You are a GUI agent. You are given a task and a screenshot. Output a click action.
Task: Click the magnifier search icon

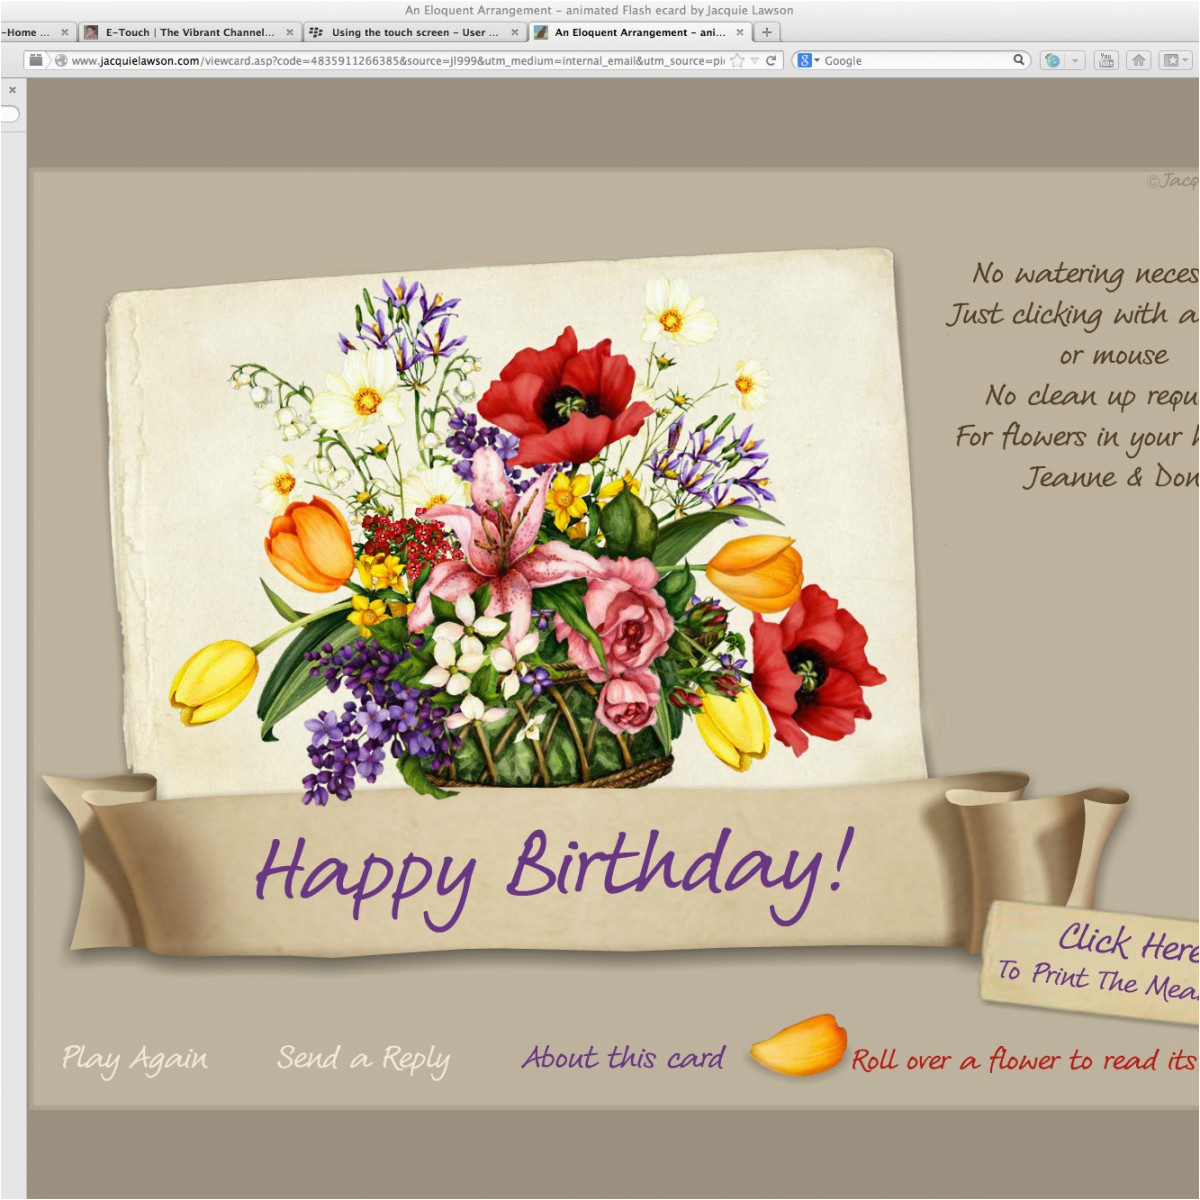[1019, 60]
